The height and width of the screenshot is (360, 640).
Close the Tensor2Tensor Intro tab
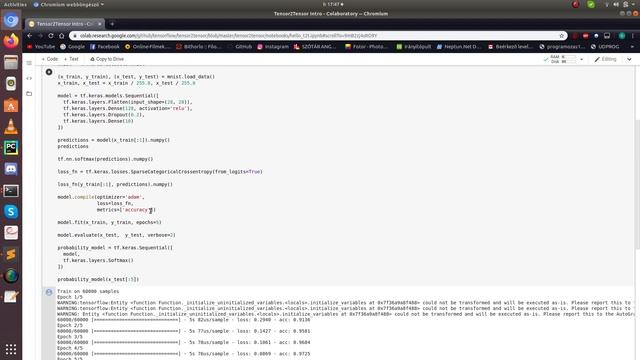[100, 24]
